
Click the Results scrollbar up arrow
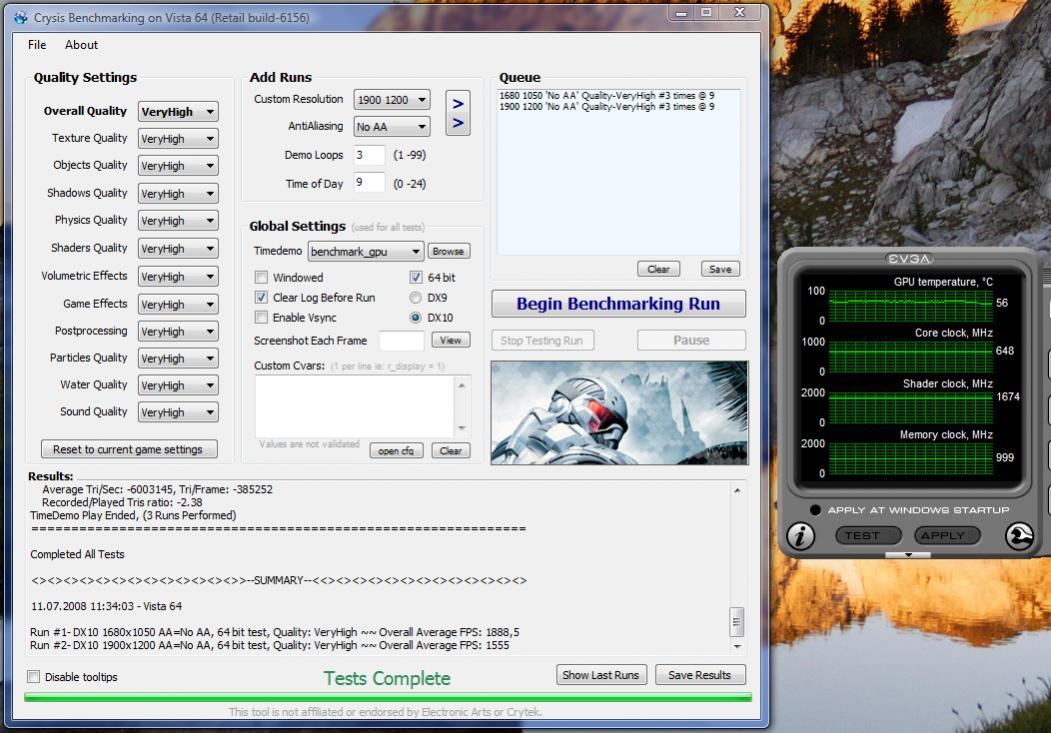click(737, 490)
